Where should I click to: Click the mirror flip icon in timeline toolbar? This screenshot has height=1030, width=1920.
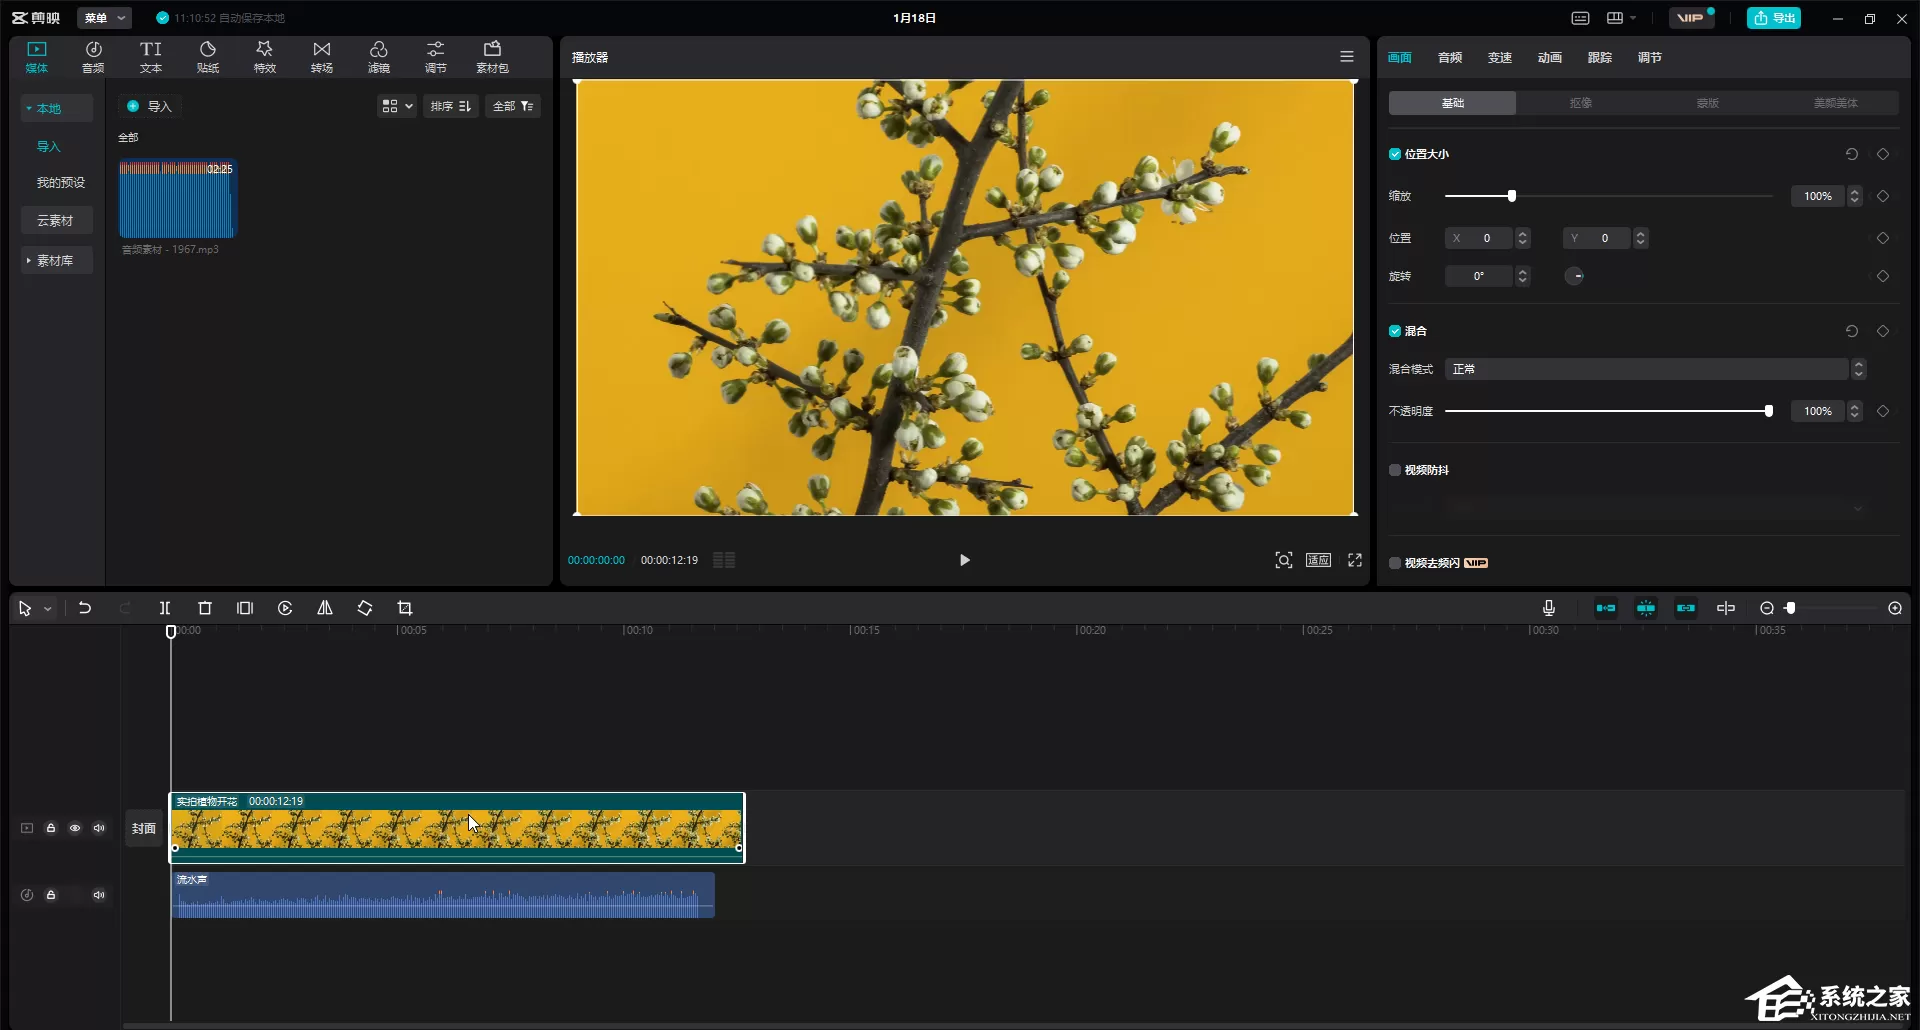[x=325, y=608]
